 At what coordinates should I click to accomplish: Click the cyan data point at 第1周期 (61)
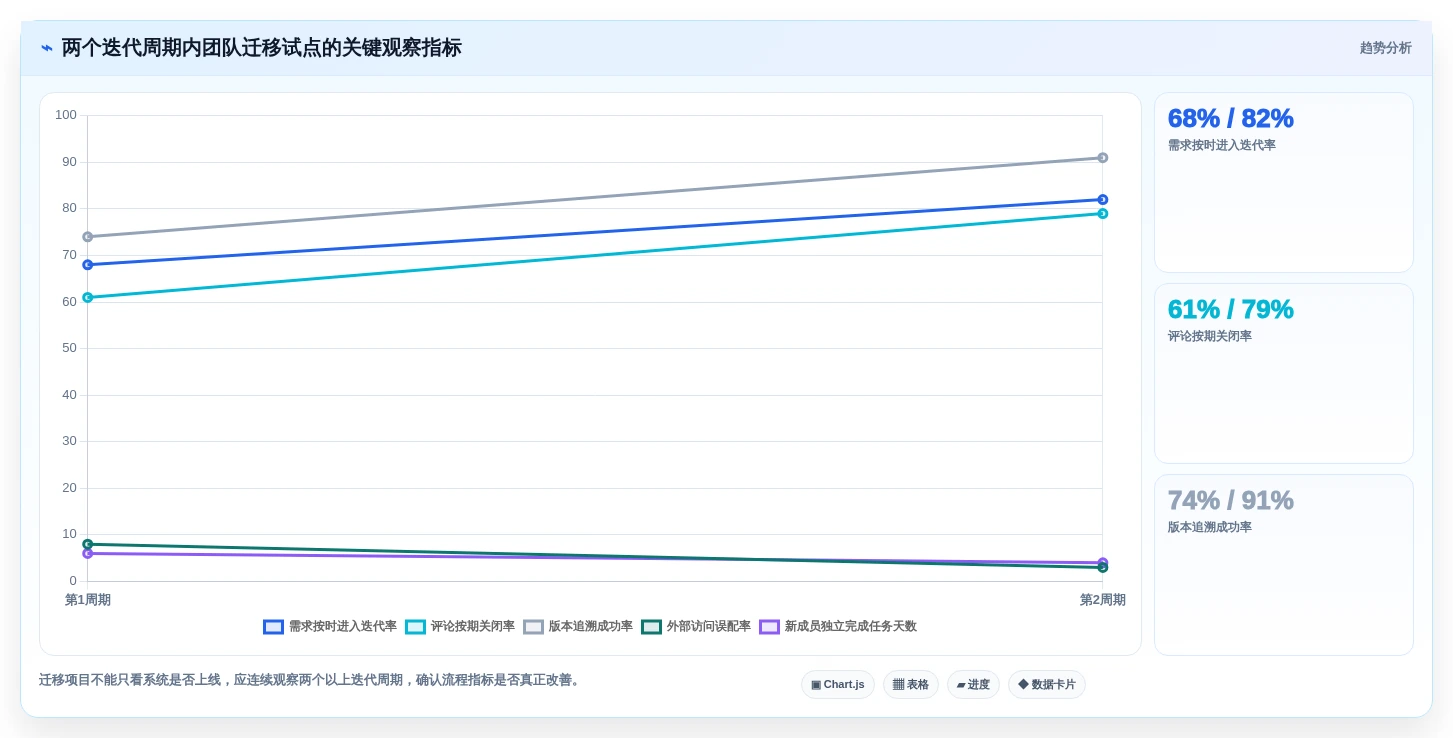click(x=88, y=298)
